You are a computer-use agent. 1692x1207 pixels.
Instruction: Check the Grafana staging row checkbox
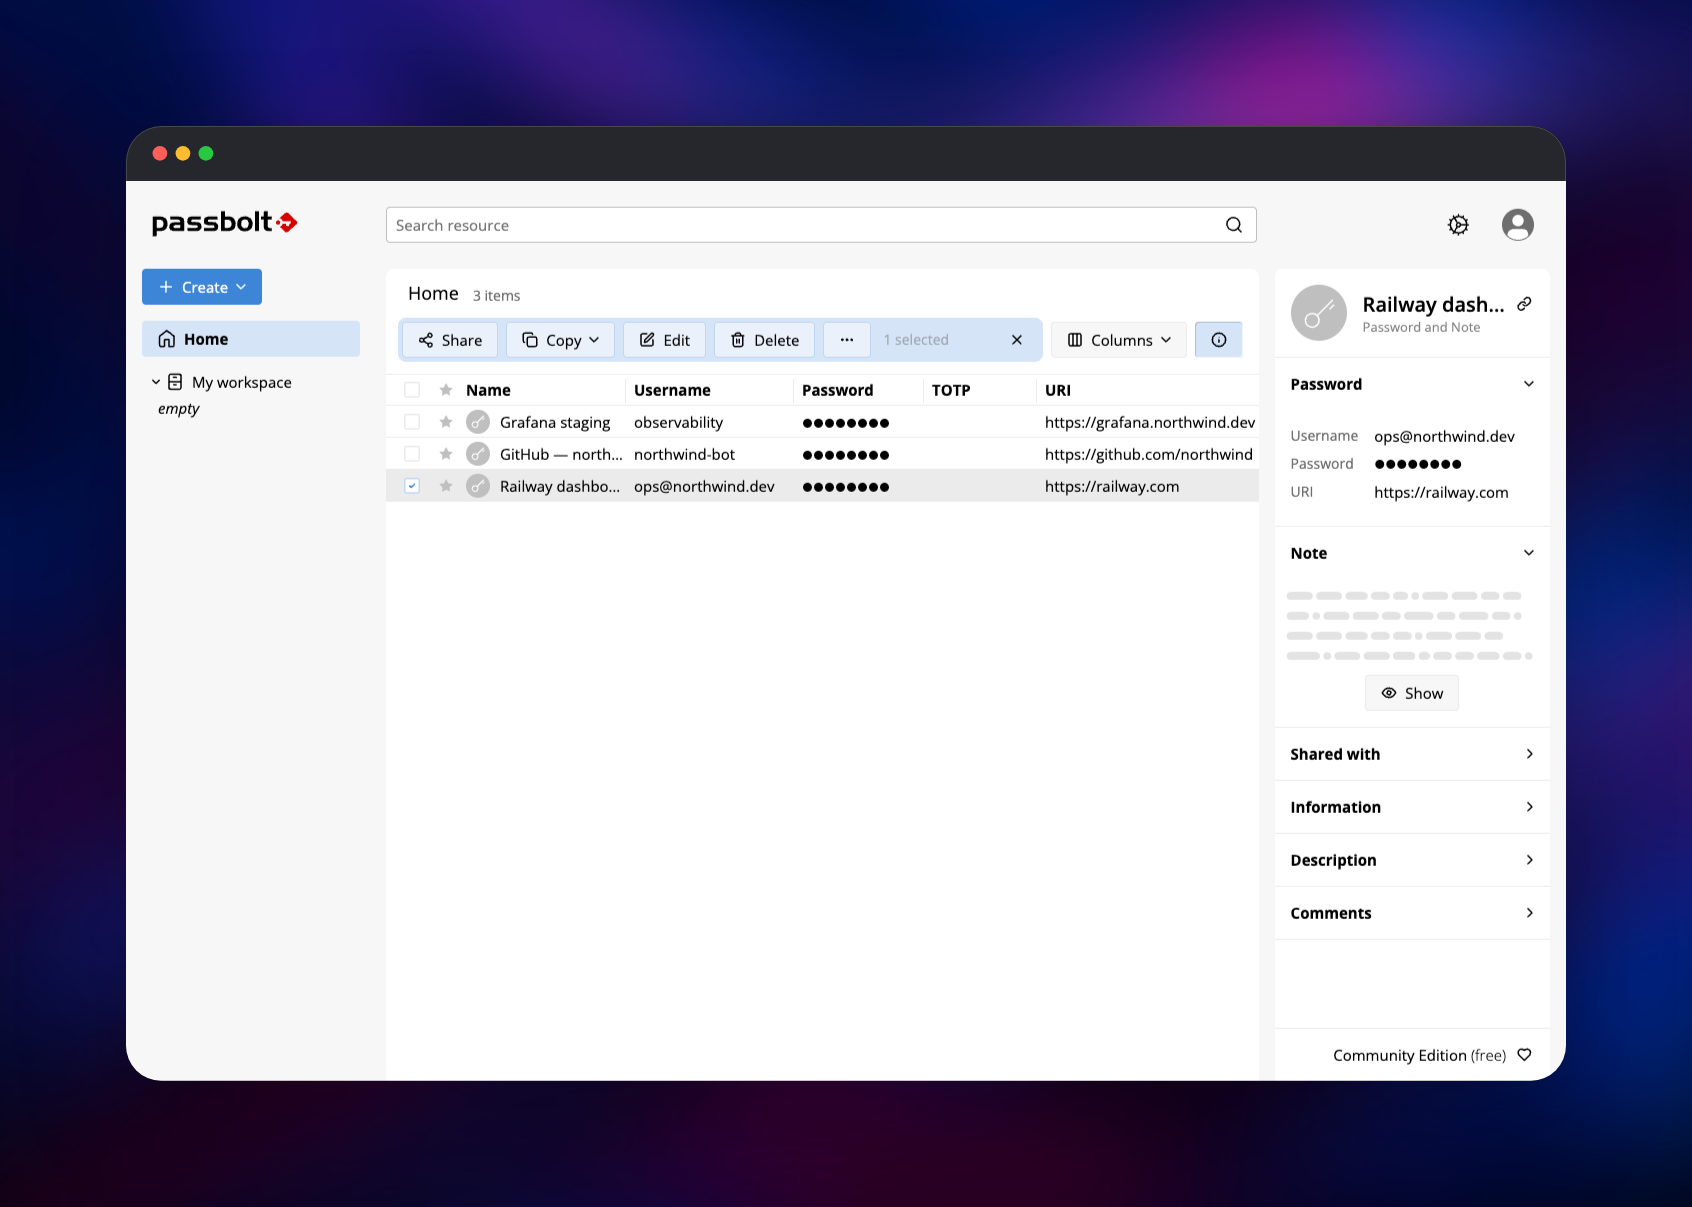412,422
